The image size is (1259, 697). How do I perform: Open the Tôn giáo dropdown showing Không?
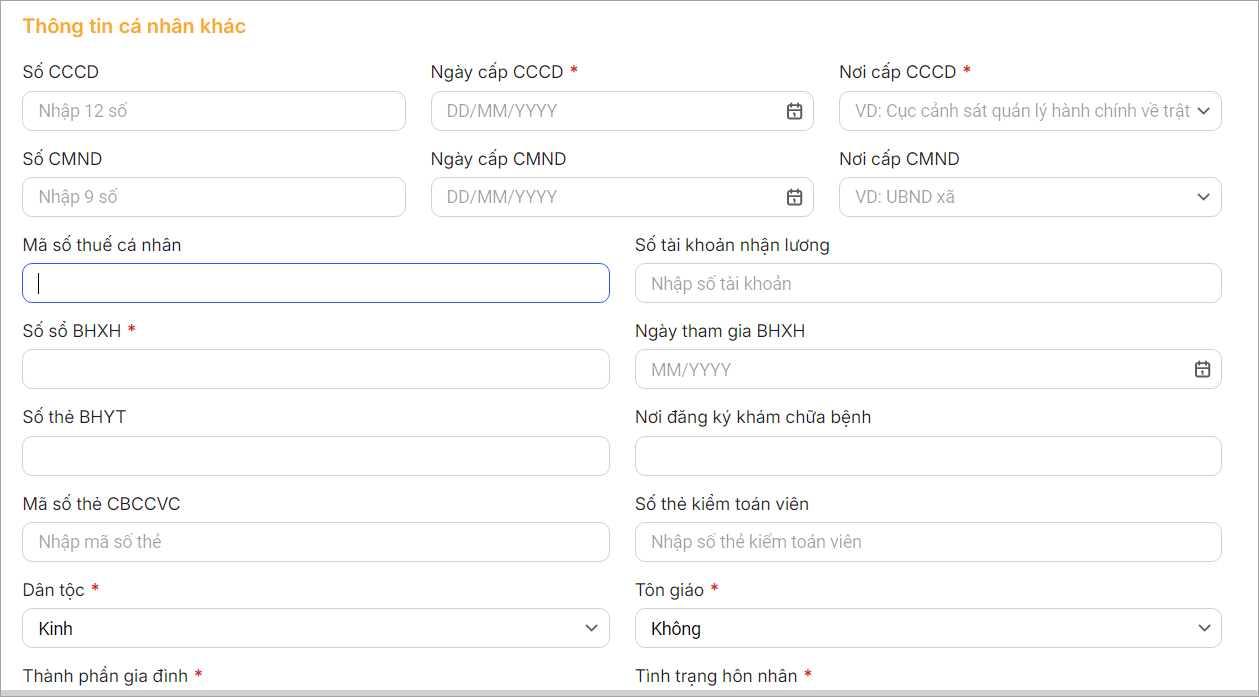click(x=927, y=629)
